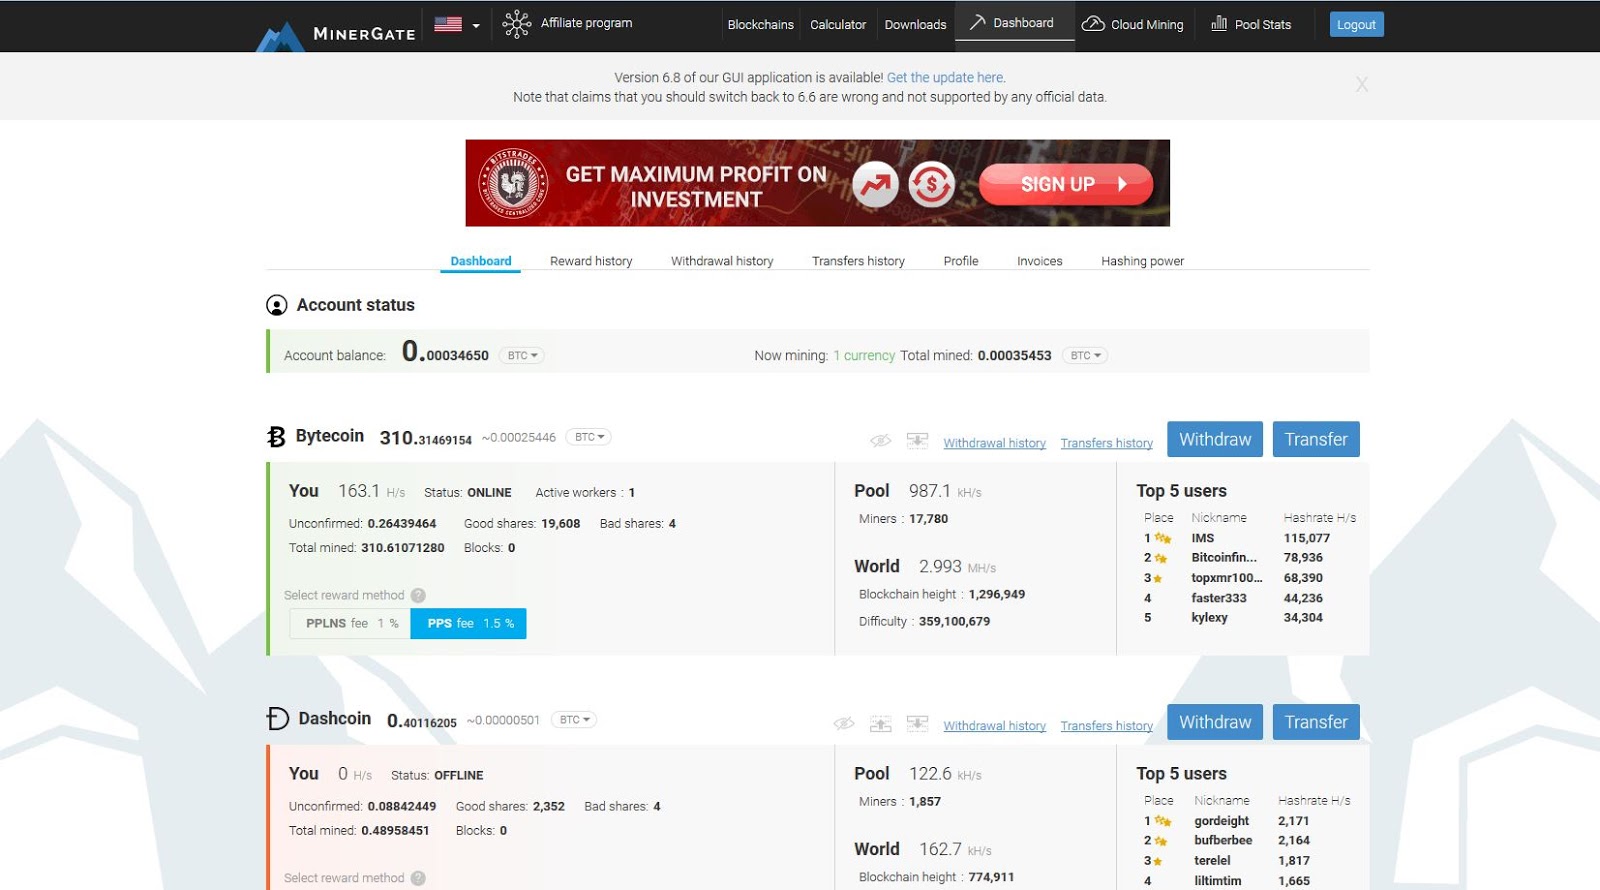
Task: Open Dashcoin Transfers history link
Action: pos(1106,726)
